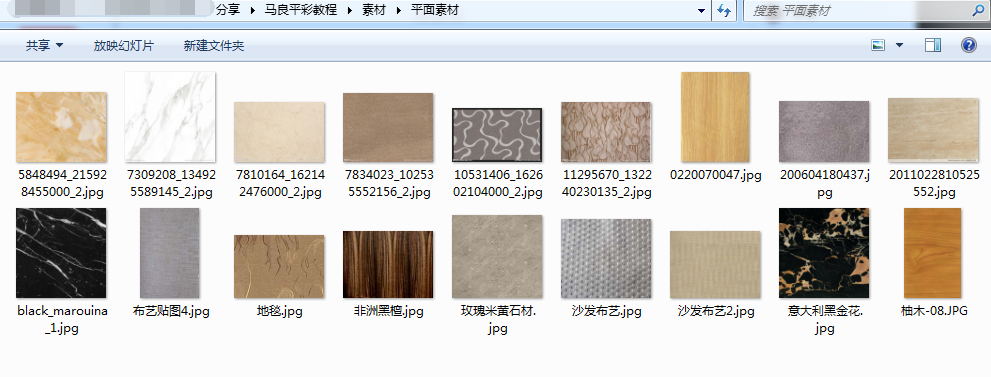991x377 pixels.
Task: Select the 沙发布艺2.jpg fabric thumbnail
Action: tap(715, 265)
